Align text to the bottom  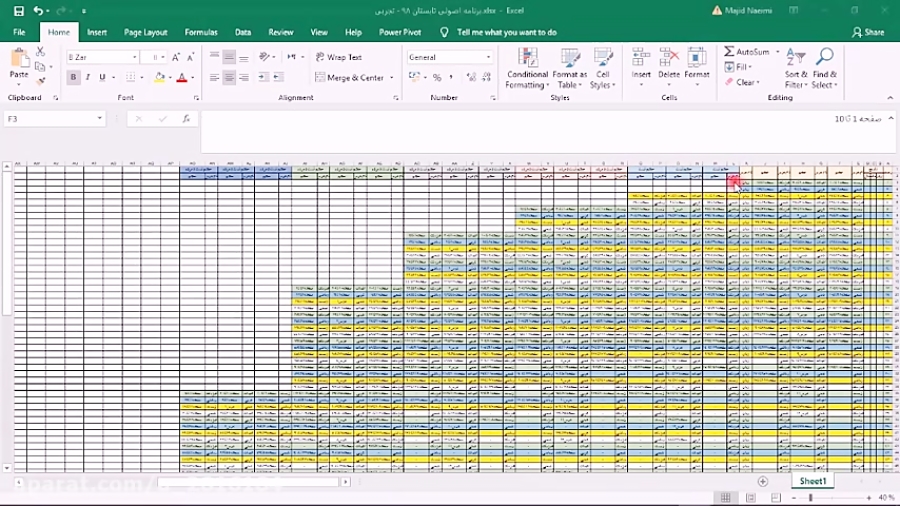coord(244,57)
